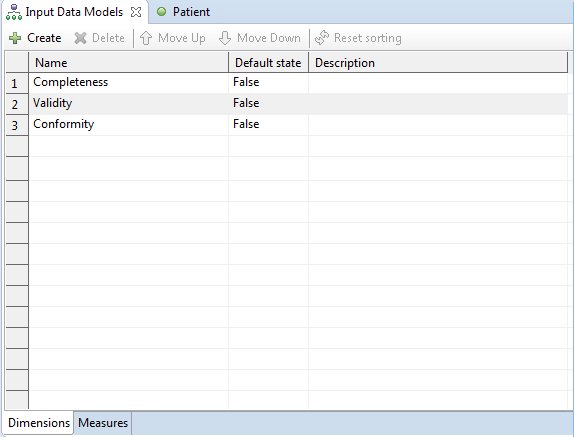Image resolution: width=574 pixels, height=437 pixels.
Task: Select the Completeness row name cell
Action: (128, 82)
